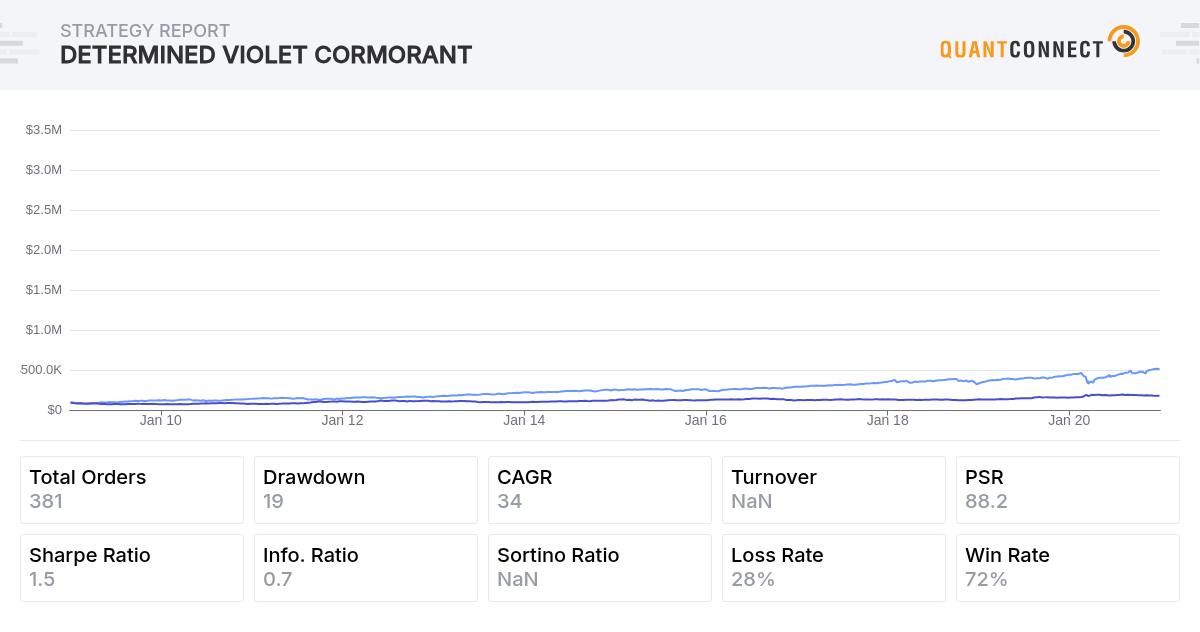Select the Sortino Ratio label
This screenshot has height=632, width=1200.
(558, 555)
